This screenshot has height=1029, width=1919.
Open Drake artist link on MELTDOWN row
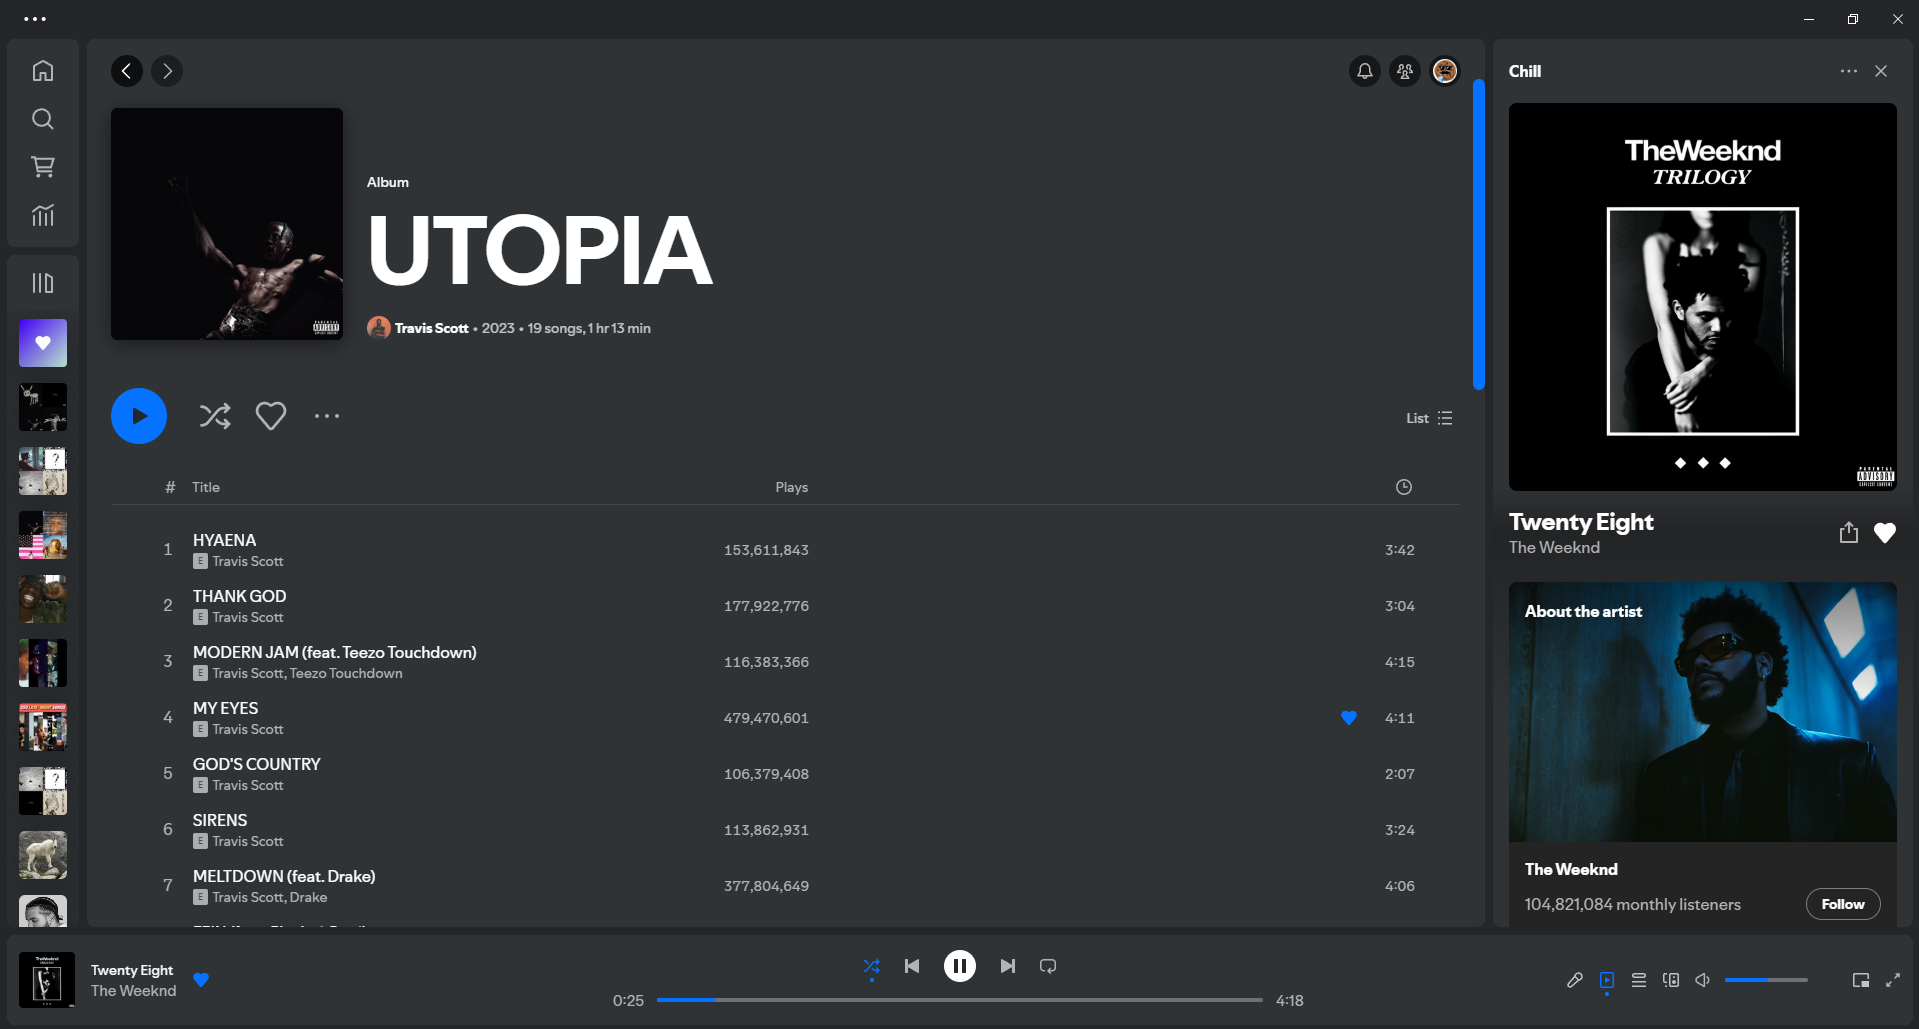point(308,897)
